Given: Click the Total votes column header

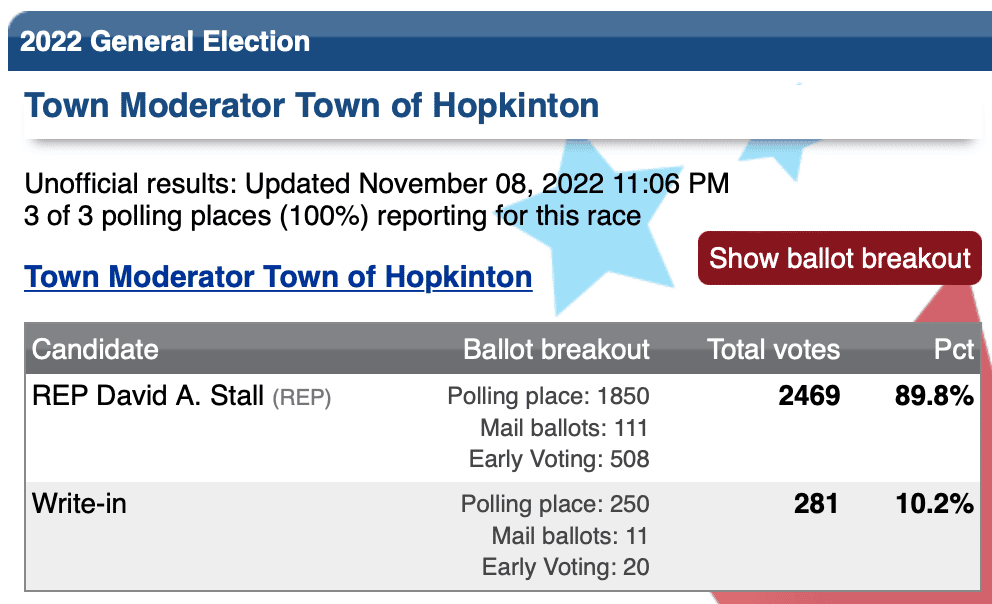Looking at the screenshot, I should pos(773,349).
